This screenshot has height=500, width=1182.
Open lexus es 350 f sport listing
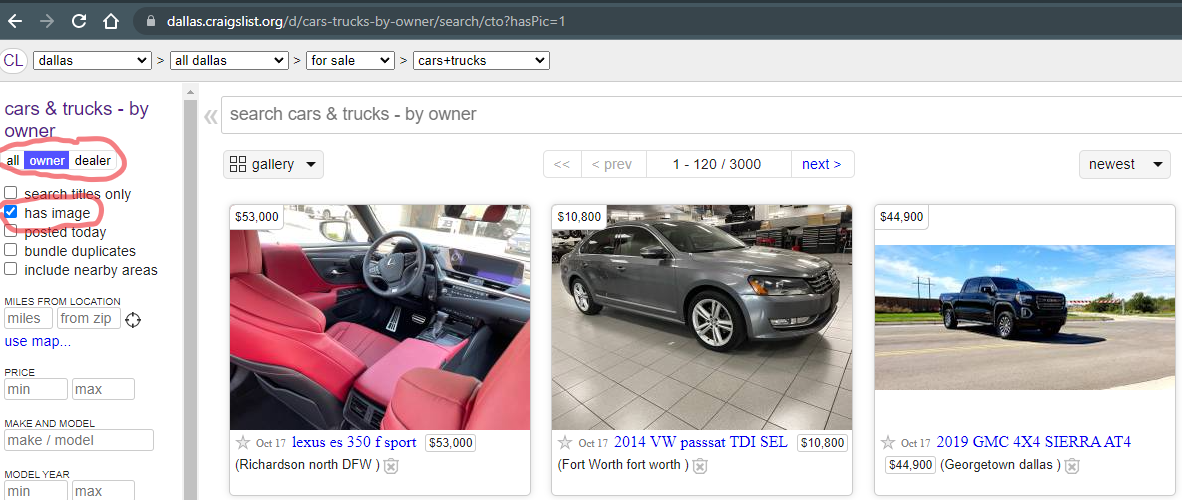tap(354, 442)
